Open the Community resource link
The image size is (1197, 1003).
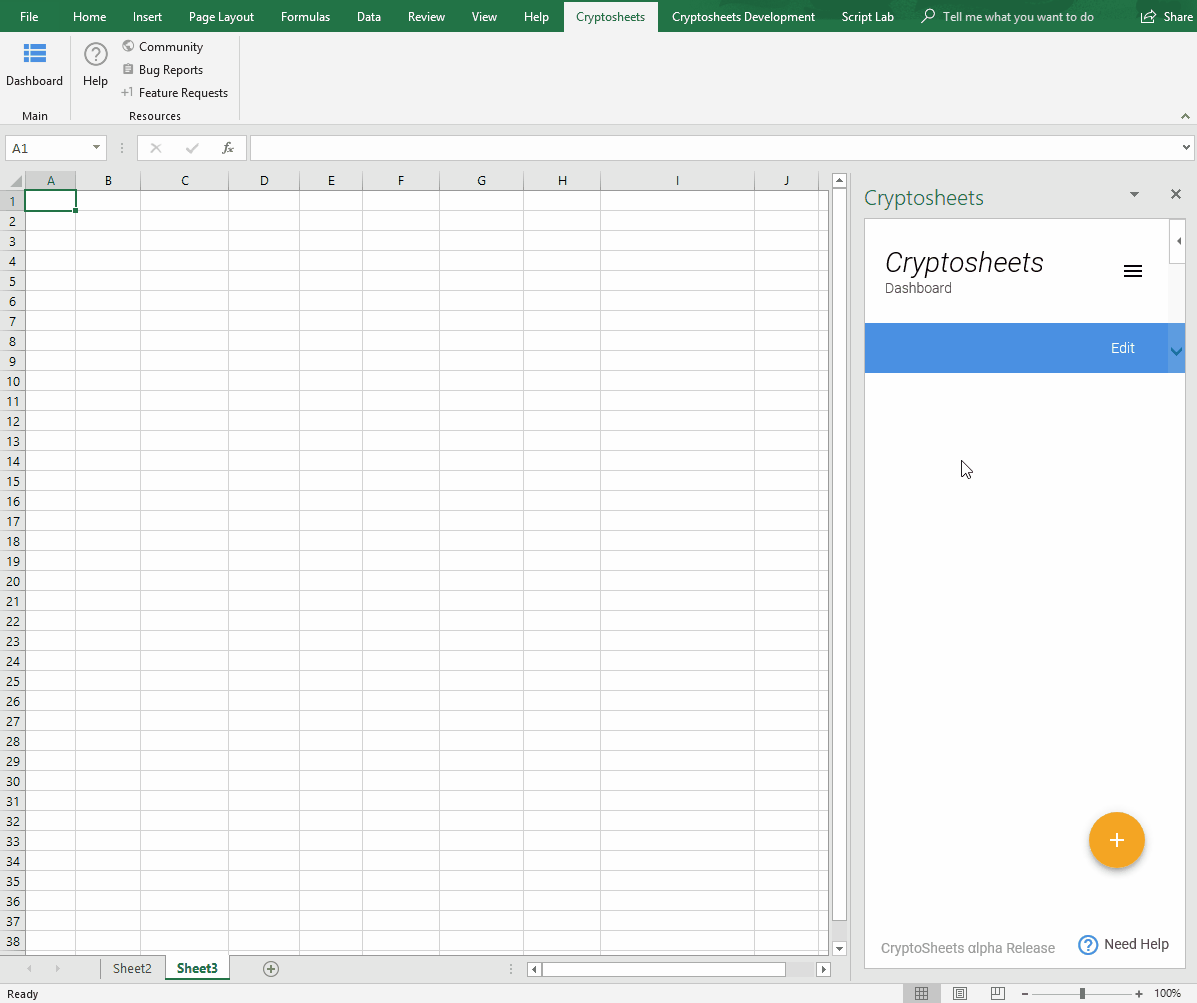pos(163,47)
